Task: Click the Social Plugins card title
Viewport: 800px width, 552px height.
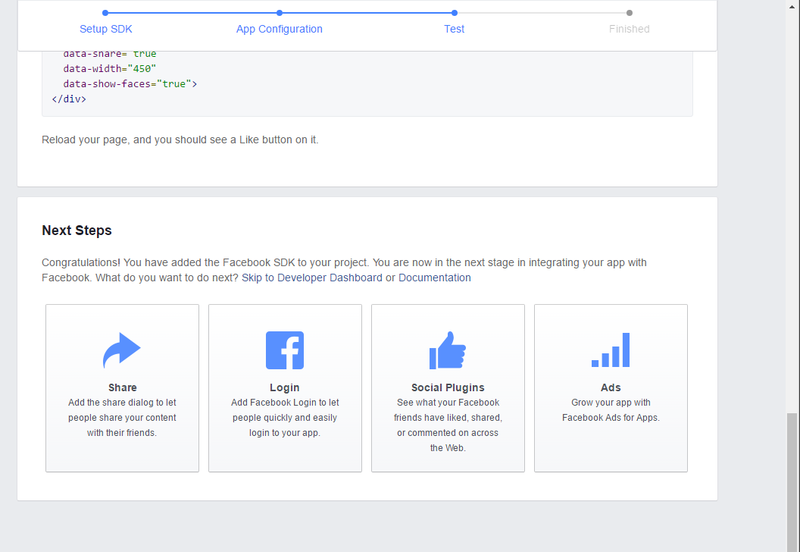Action: pyautogui.click(x=448, y=387)
